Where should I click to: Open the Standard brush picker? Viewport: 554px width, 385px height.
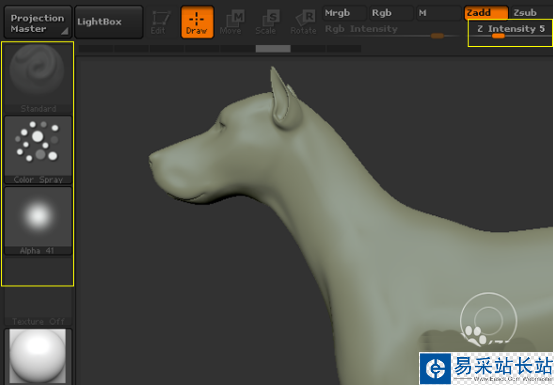(x=38, y=79)
